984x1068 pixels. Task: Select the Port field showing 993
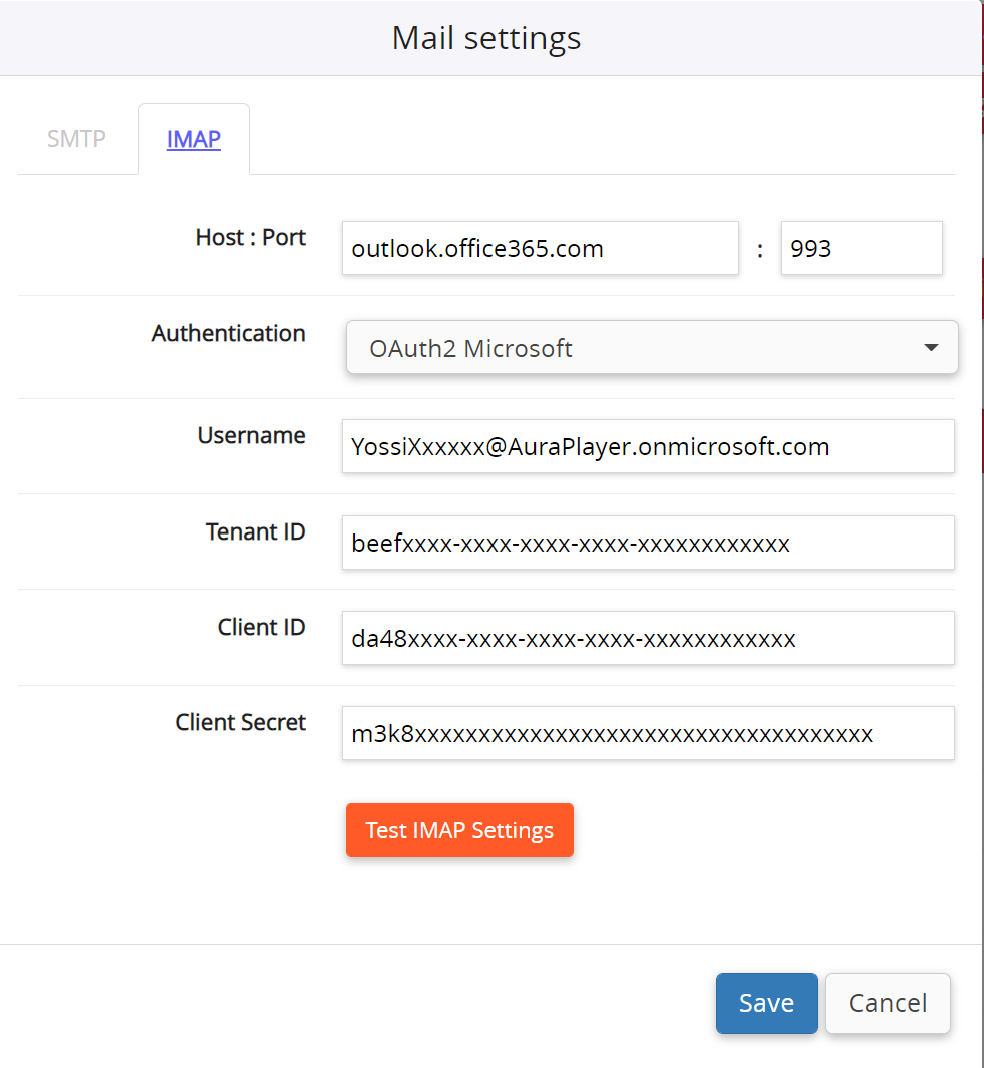point(861,248)
